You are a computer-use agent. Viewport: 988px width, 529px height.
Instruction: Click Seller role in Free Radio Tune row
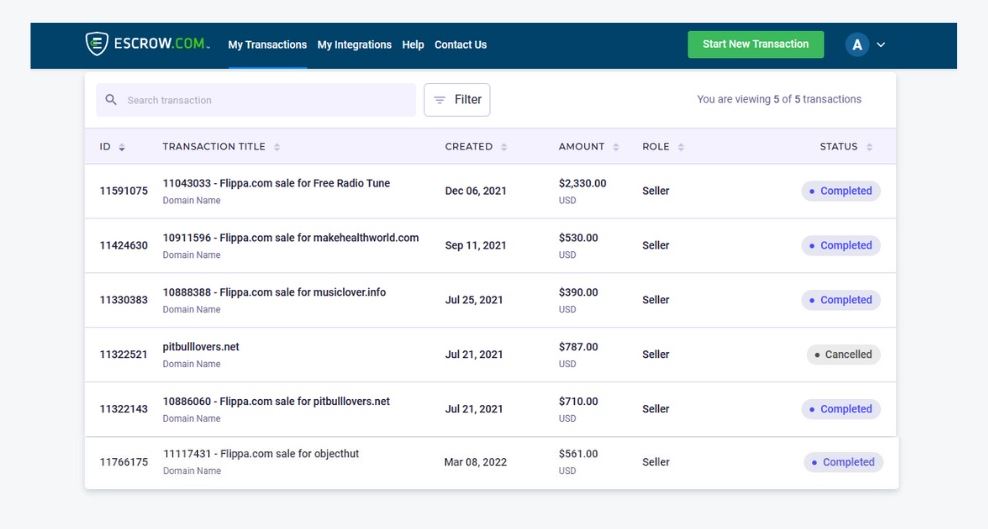click(656, 191)
